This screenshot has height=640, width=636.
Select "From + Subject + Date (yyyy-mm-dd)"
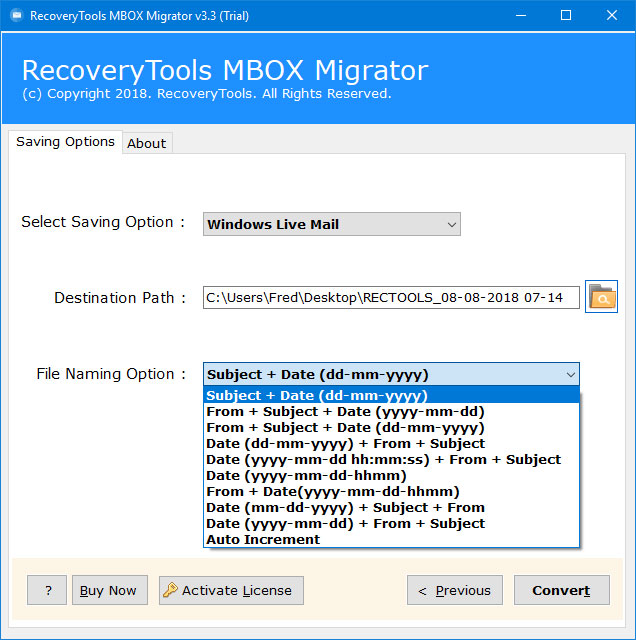pos(391,411)
